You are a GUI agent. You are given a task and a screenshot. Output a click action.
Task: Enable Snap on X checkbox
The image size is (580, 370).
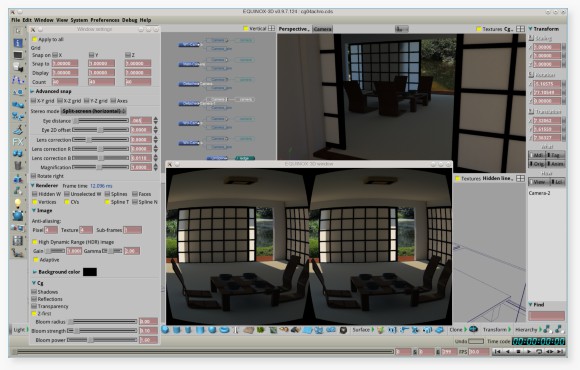pos(55,55)
